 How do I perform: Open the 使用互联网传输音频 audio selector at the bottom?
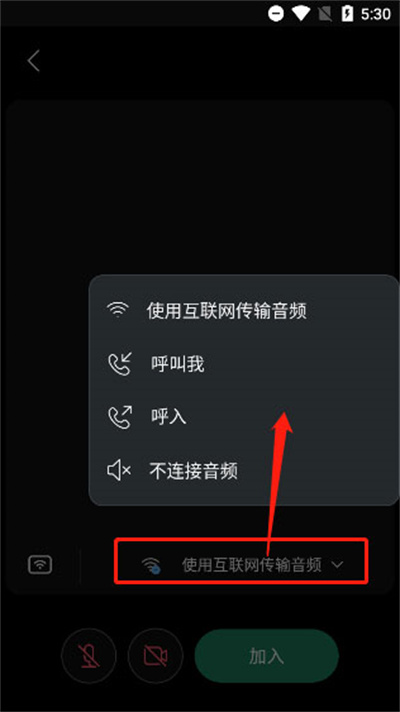tap(241, 560)
